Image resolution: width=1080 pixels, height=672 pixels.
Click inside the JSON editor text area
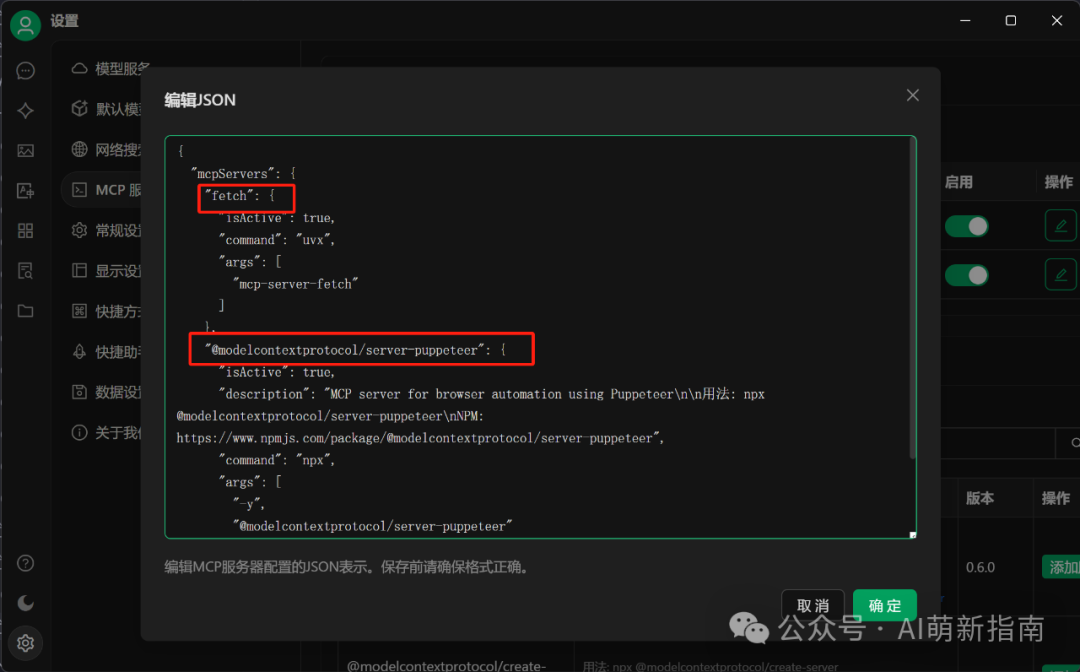pyautogui.click(x=537, y=337)
